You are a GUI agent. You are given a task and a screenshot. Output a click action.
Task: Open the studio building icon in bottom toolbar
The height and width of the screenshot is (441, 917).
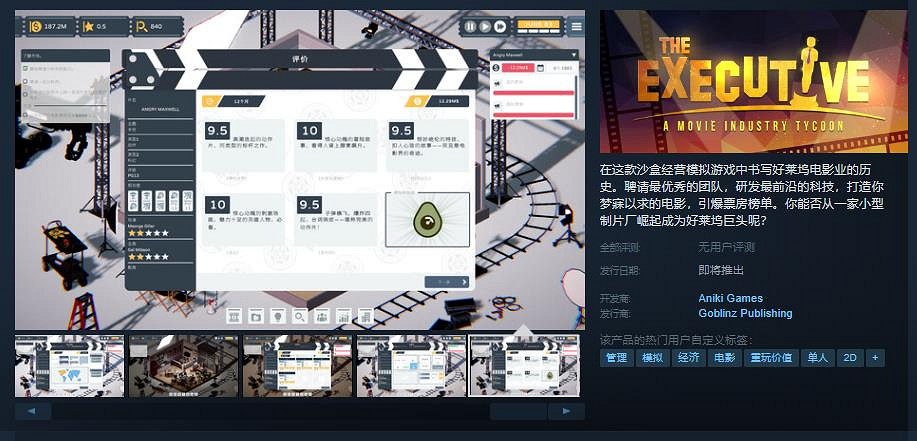pos(233,316)
